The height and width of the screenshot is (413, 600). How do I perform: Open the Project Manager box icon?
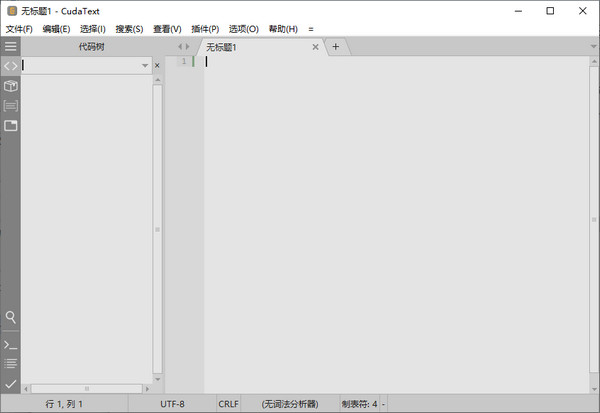point(11,86)
